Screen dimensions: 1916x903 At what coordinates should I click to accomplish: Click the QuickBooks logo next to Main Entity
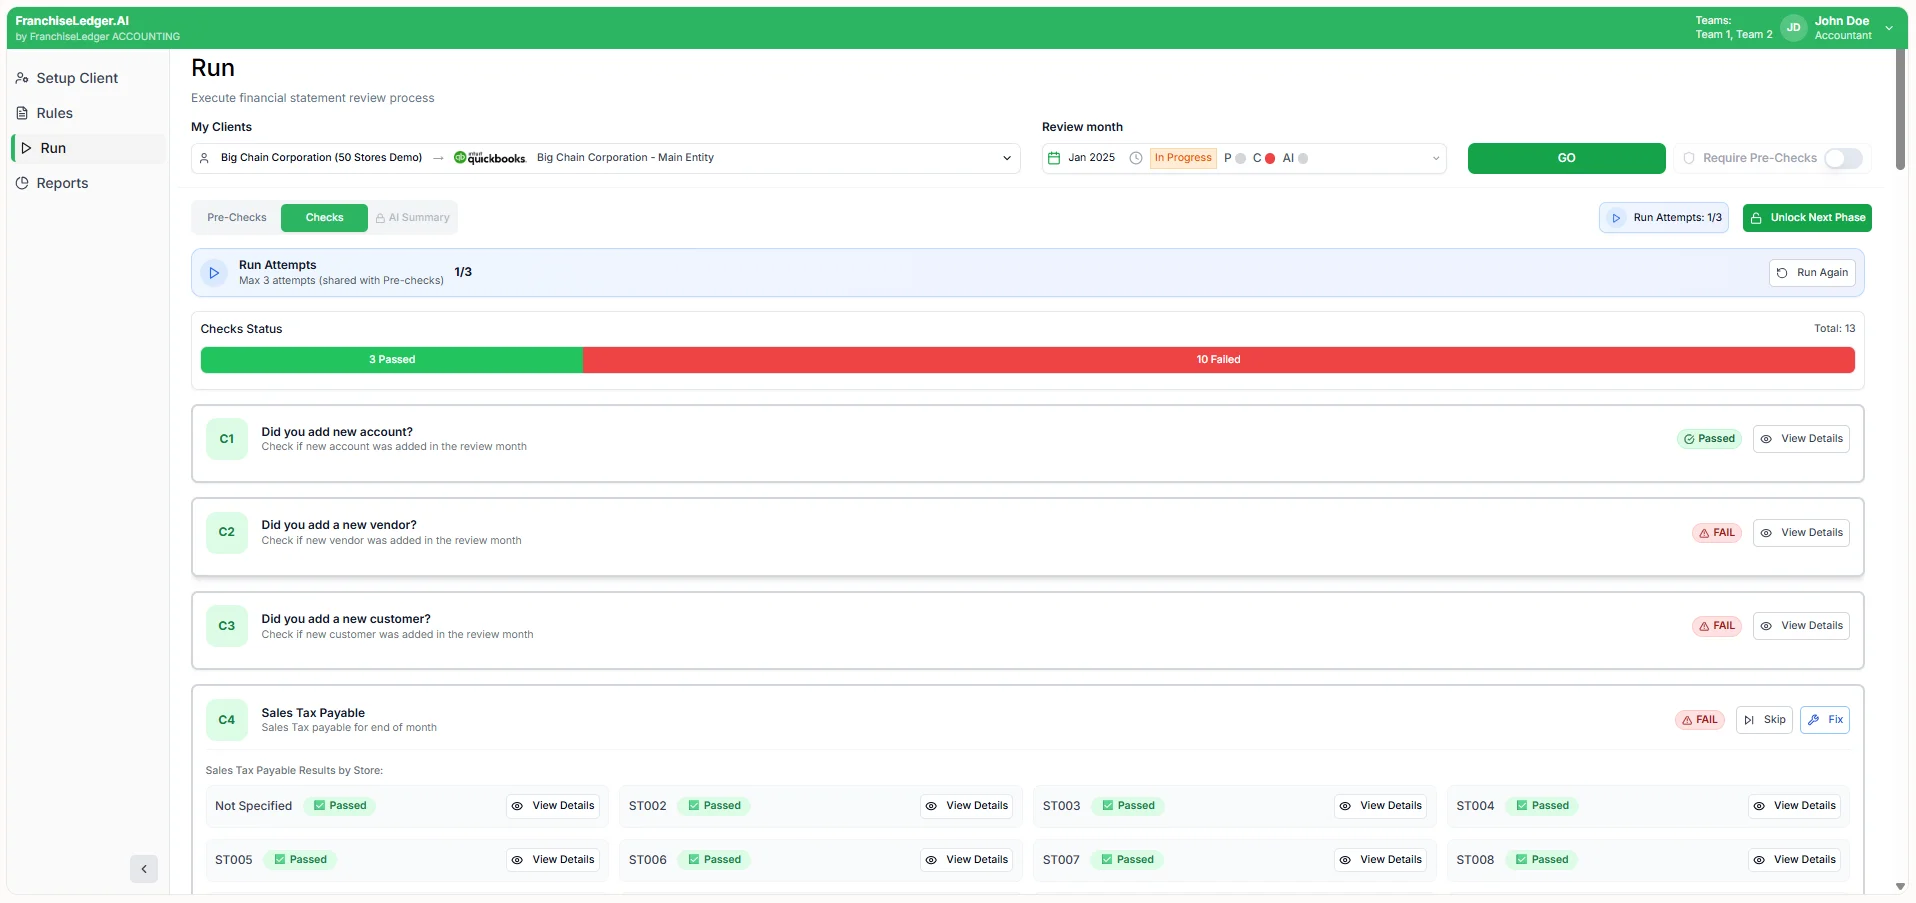pos(488,157)
